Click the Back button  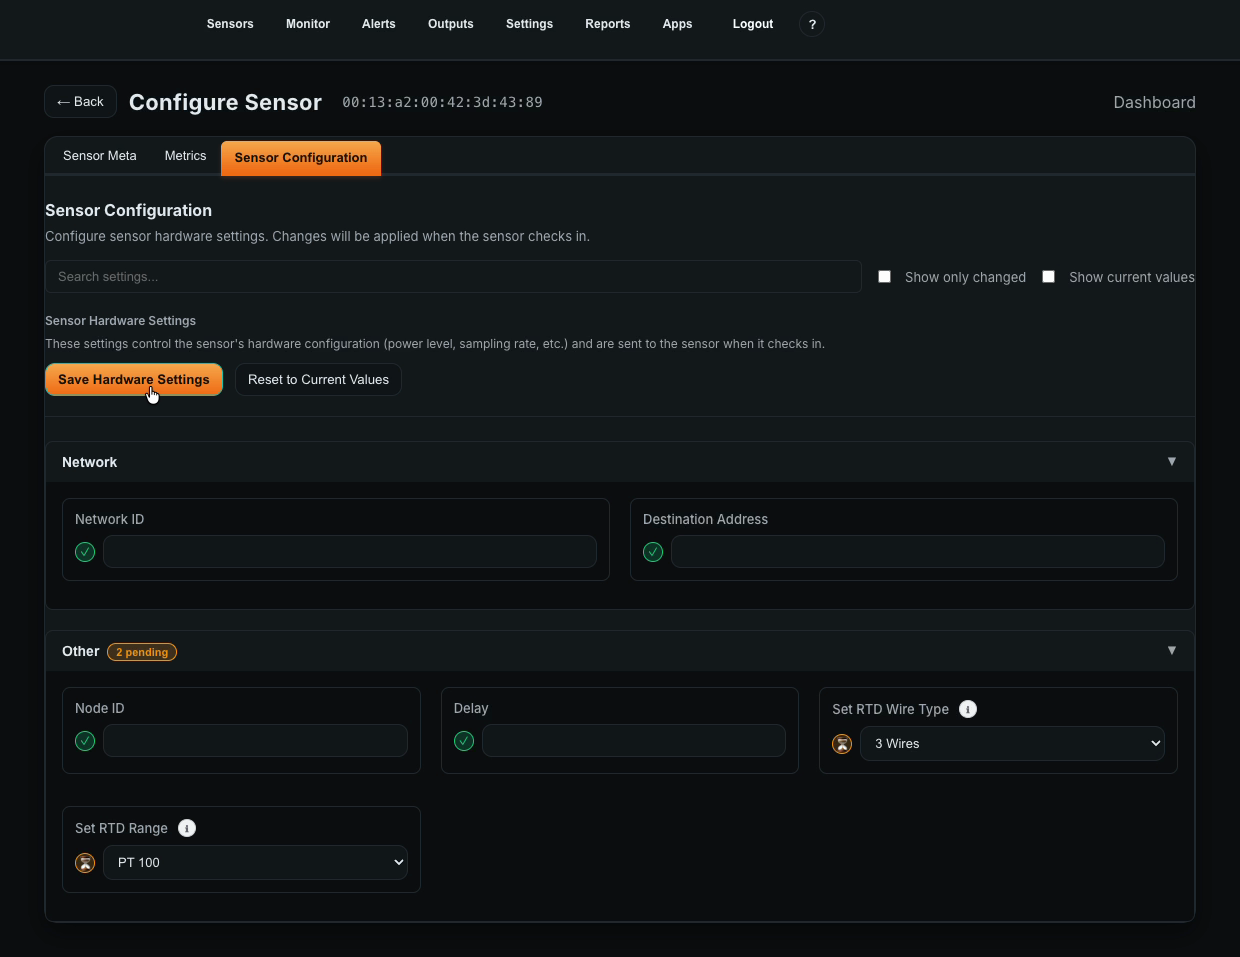[x=80, y=102]
